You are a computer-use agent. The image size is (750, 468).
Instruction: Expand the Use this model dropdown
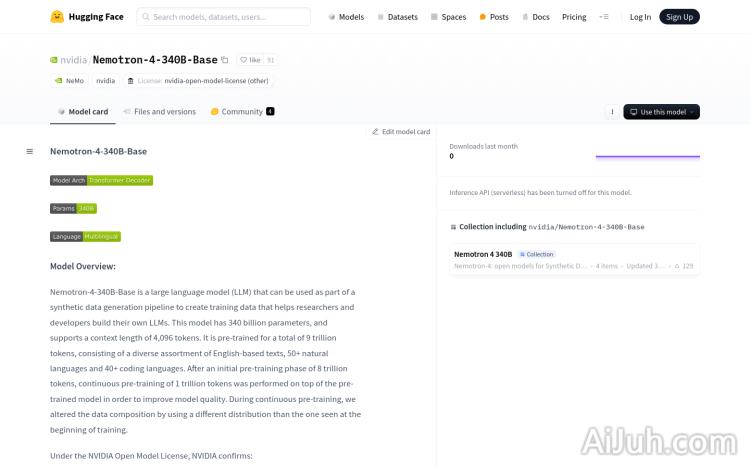(x=661, y=112)
